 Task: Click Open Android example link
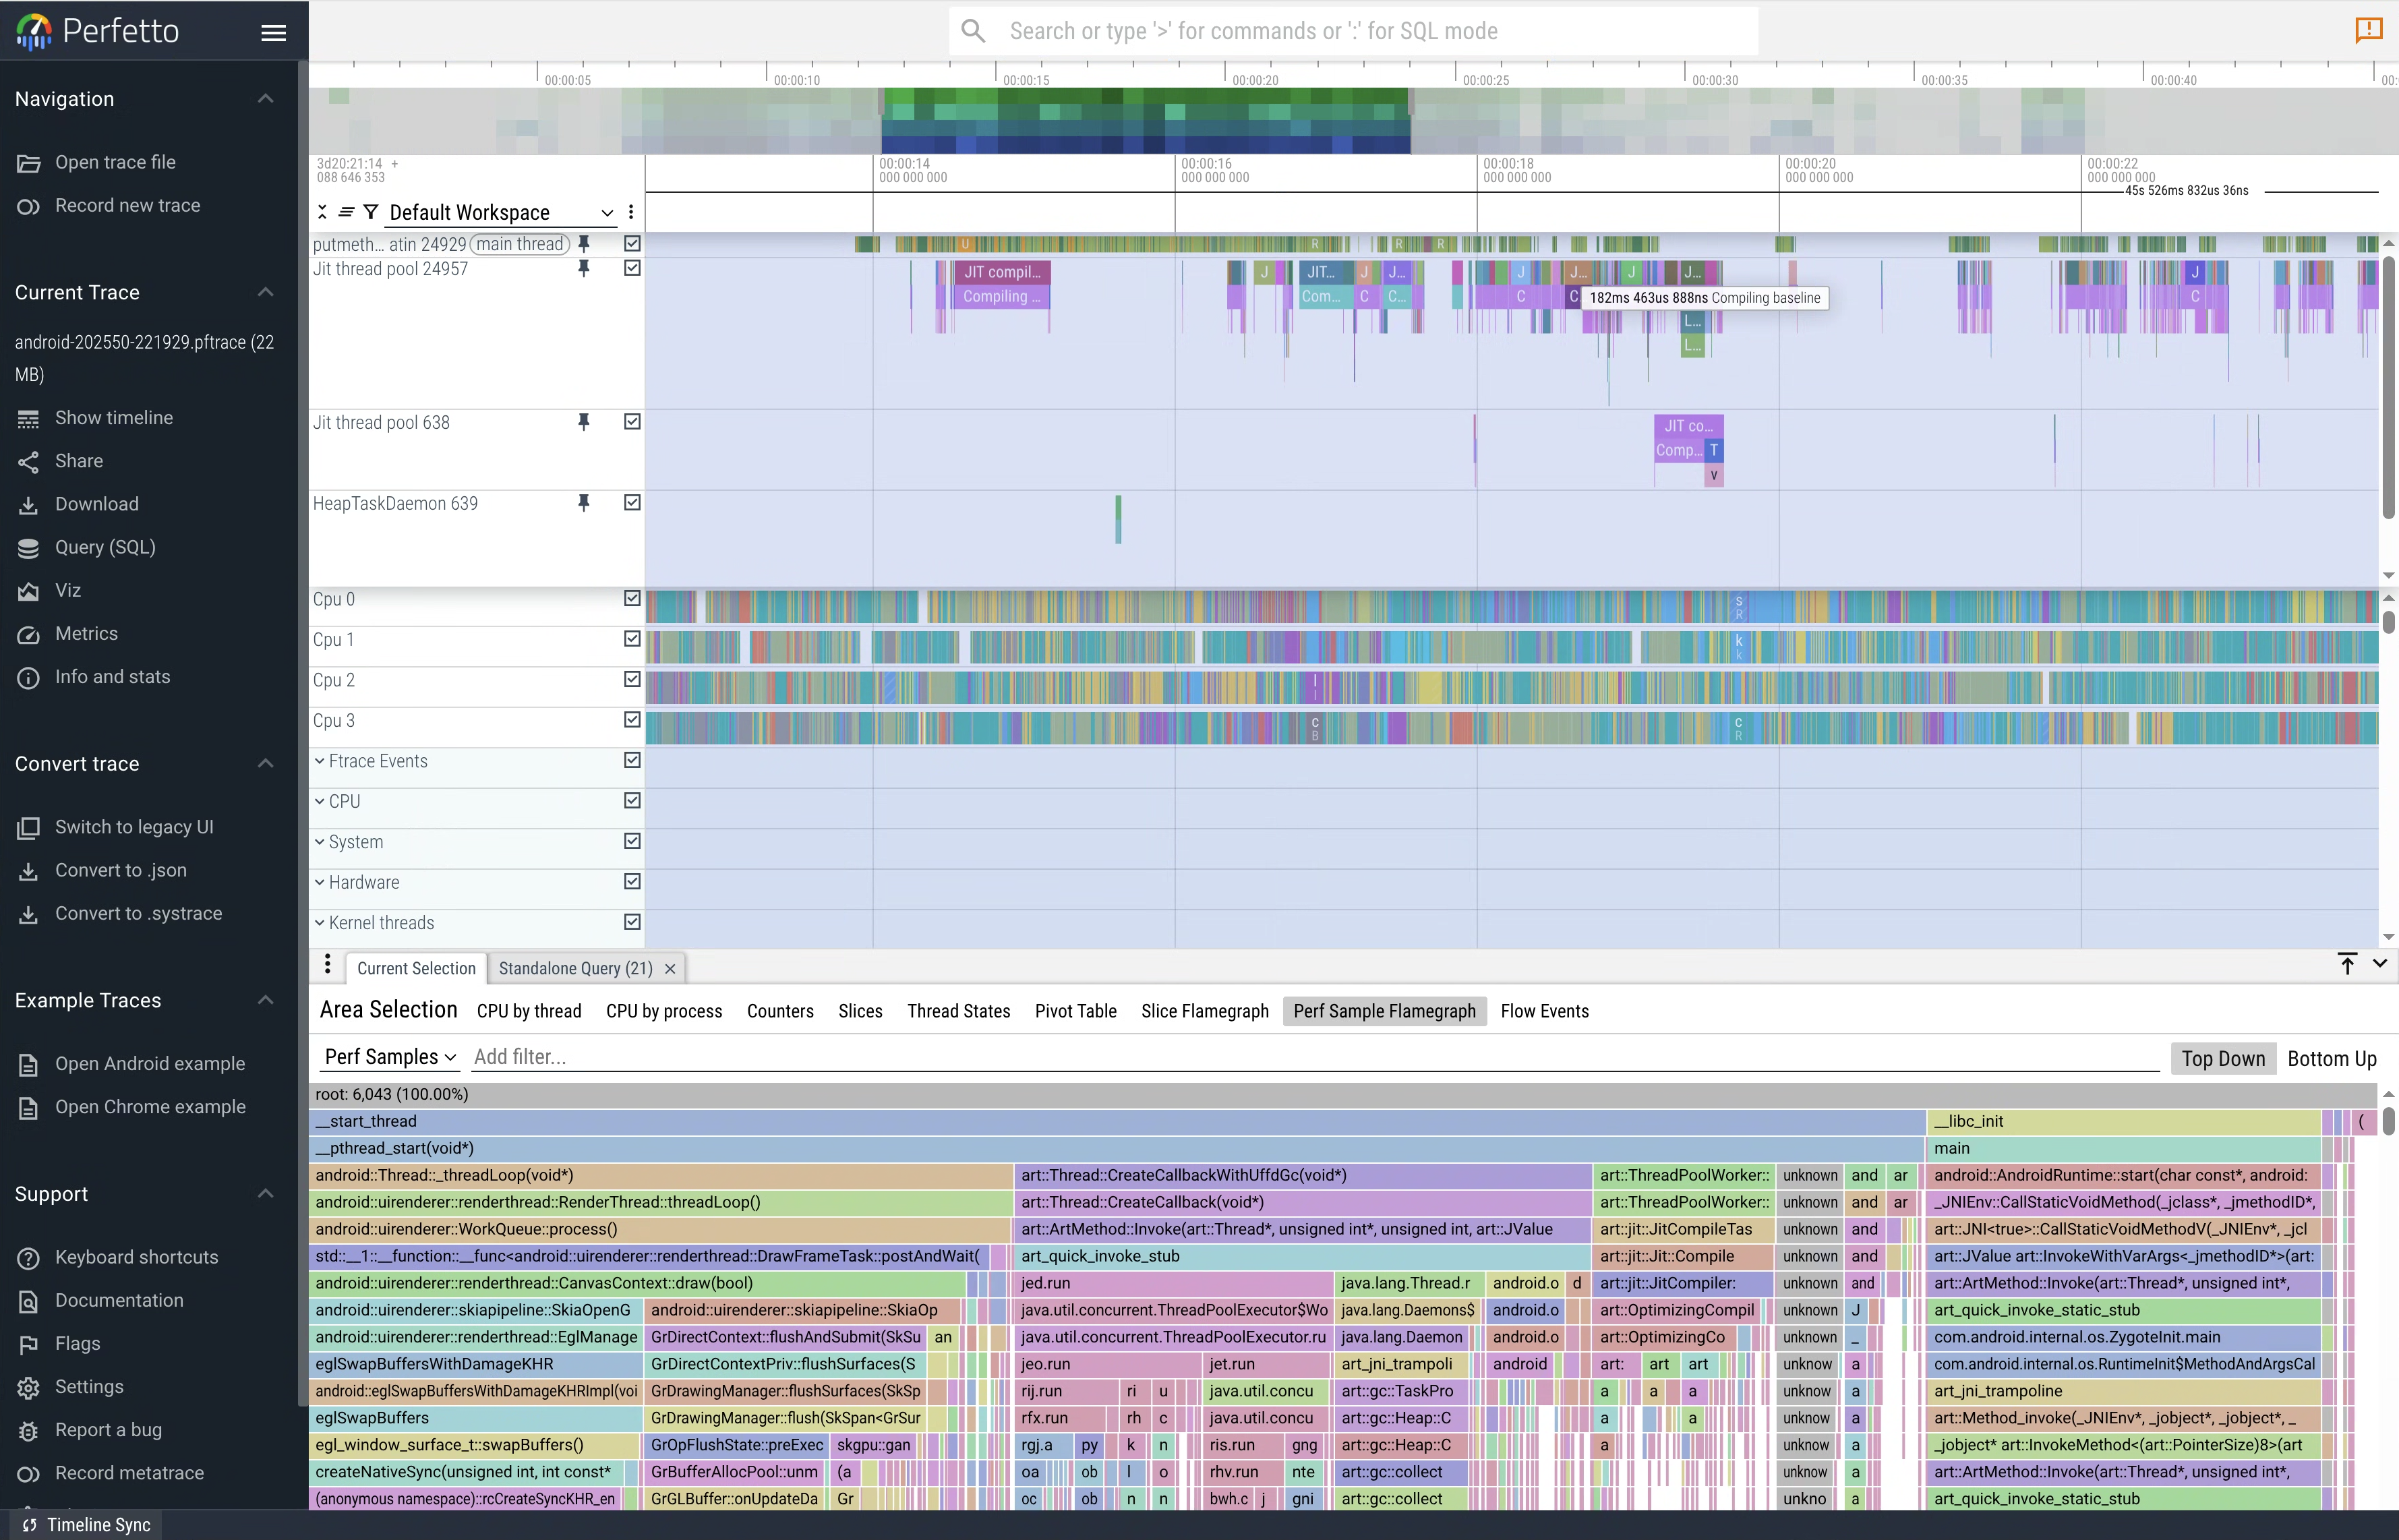(150, 1063)
